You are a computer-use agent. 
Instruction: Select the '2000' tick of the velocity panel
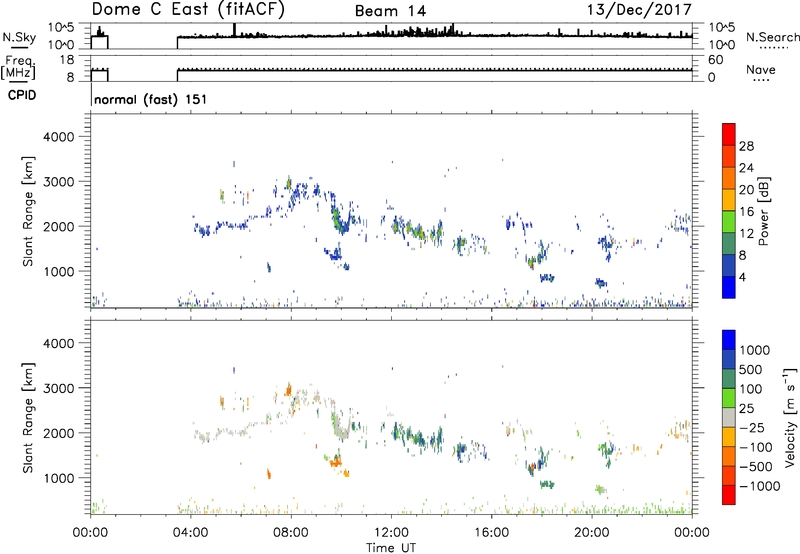(58, 433)
